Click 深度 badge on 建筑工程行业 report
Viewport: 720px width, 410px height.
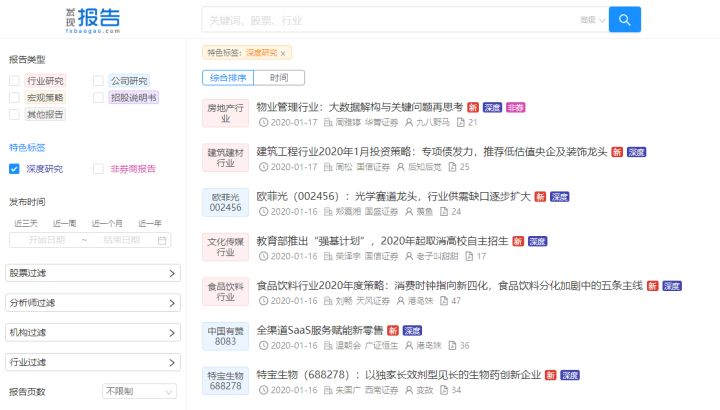point(636,152)
